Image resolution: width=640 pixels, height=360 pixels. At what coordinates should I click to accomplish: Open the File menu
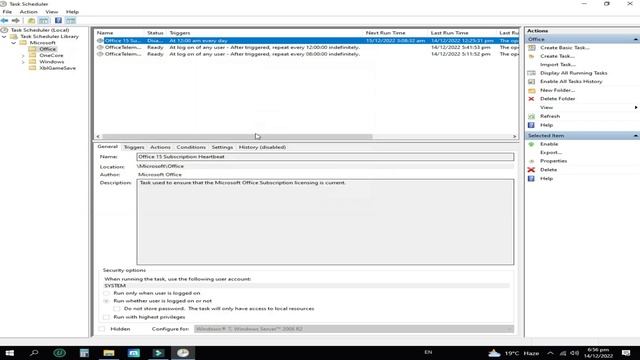(7, 12)
